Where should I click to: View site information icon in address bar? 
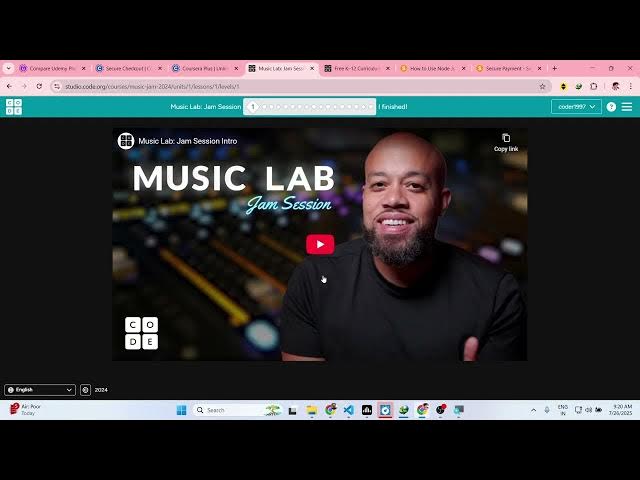coord(57,87)
